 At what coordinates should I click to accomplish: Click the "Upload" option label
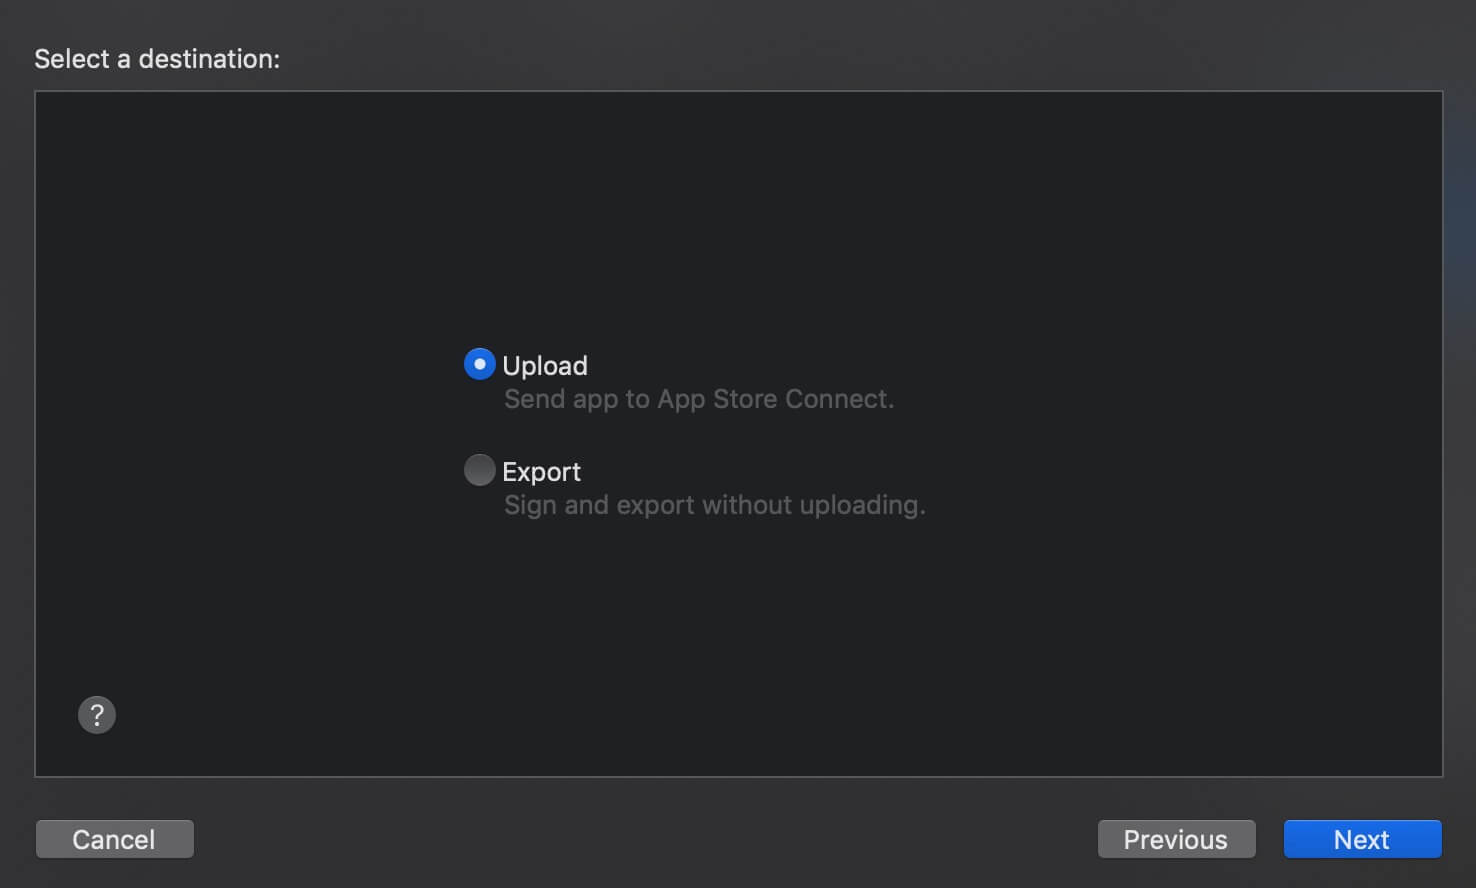(545, 366)
